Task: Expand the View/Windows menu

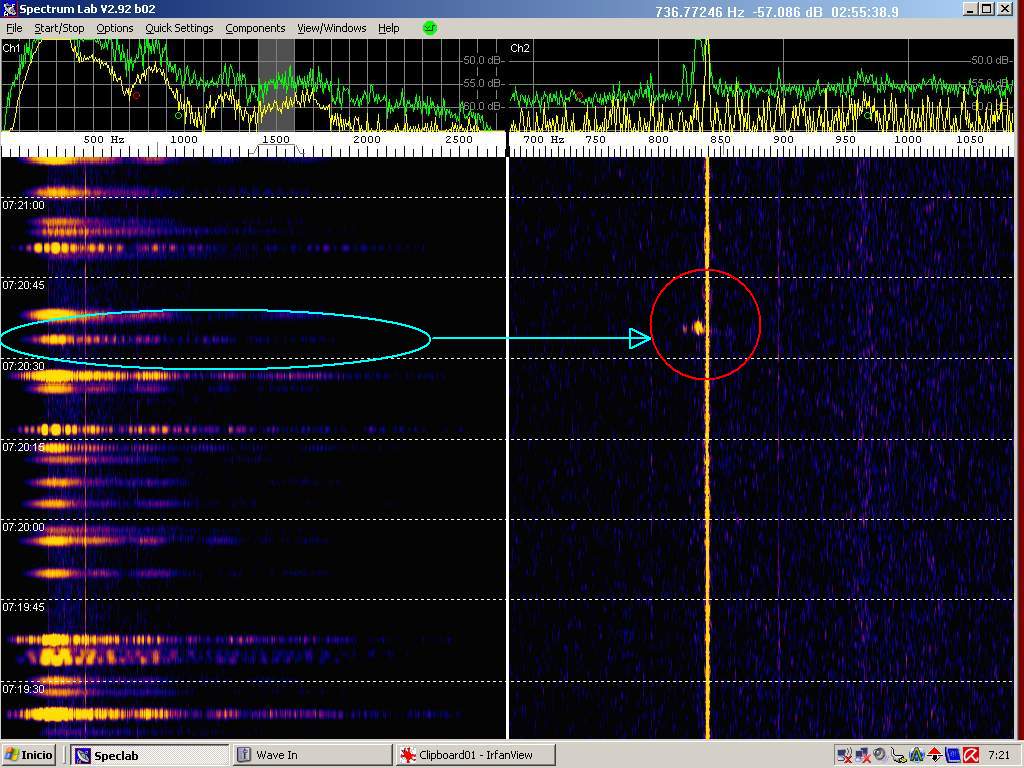Action: [x=332, y=28]
